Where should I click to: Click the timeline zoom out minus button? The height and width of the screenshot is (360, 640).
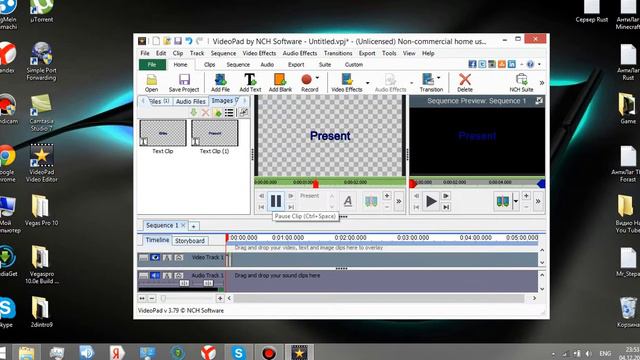point(152,298)
